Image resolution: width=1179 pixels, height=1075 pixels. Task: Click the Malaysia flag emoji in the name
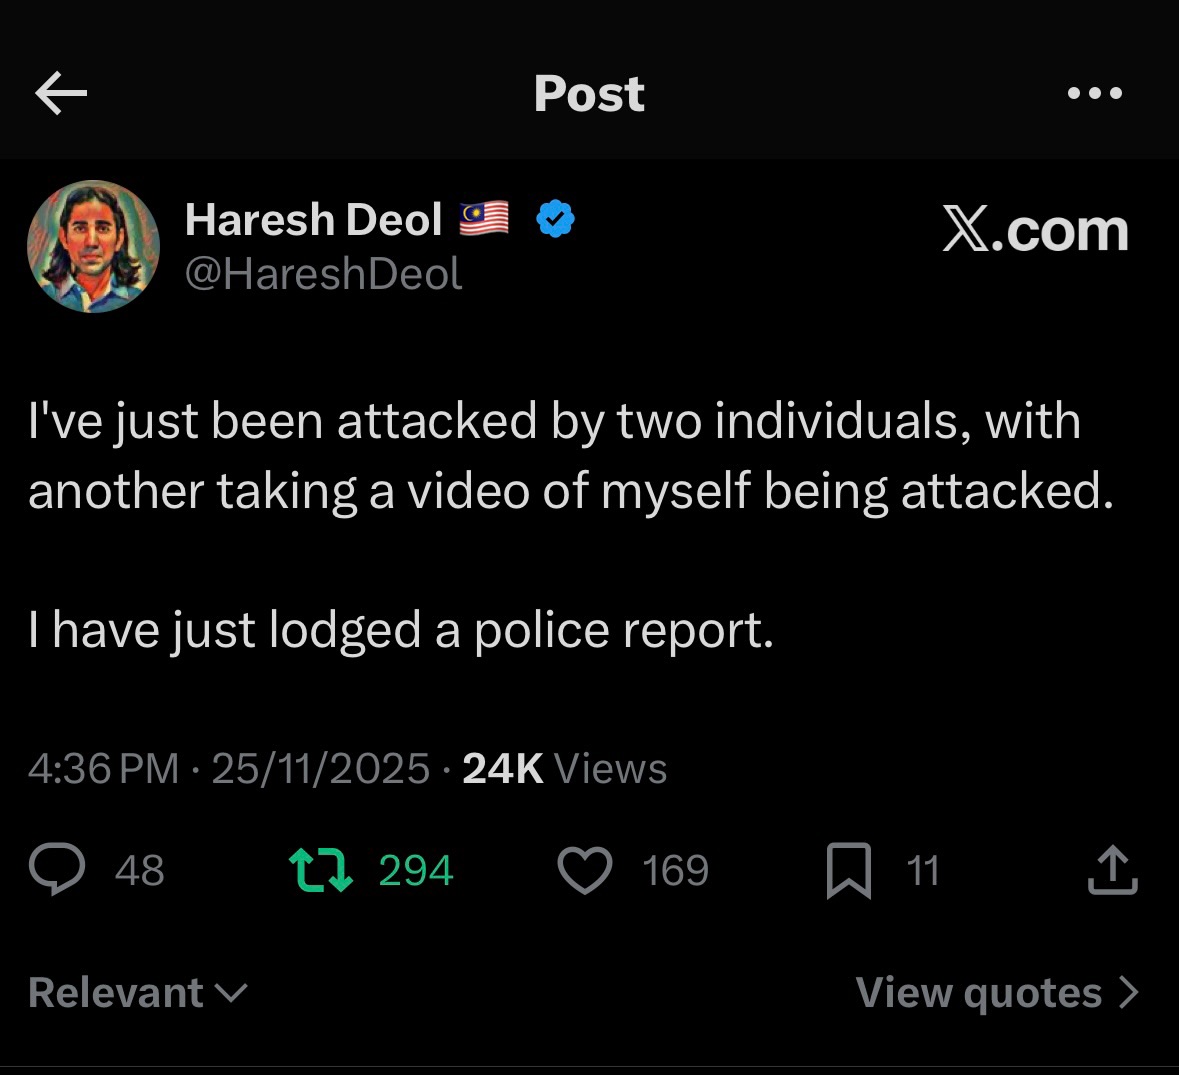pyautogui.click(x=484, y=218)
